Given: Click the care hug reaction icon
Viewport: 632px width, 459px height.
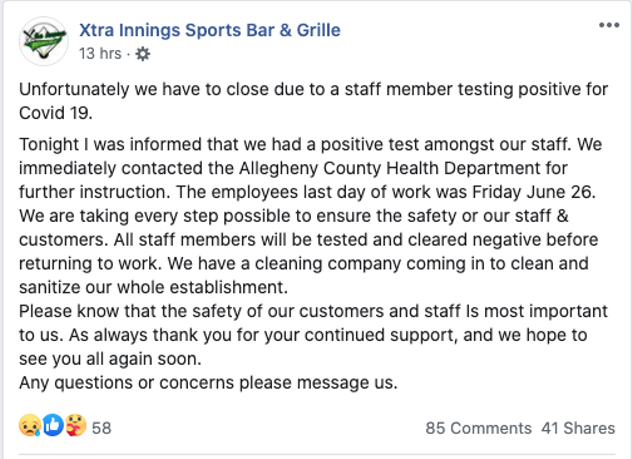Looking at the screenshot, I should [75, 426].
